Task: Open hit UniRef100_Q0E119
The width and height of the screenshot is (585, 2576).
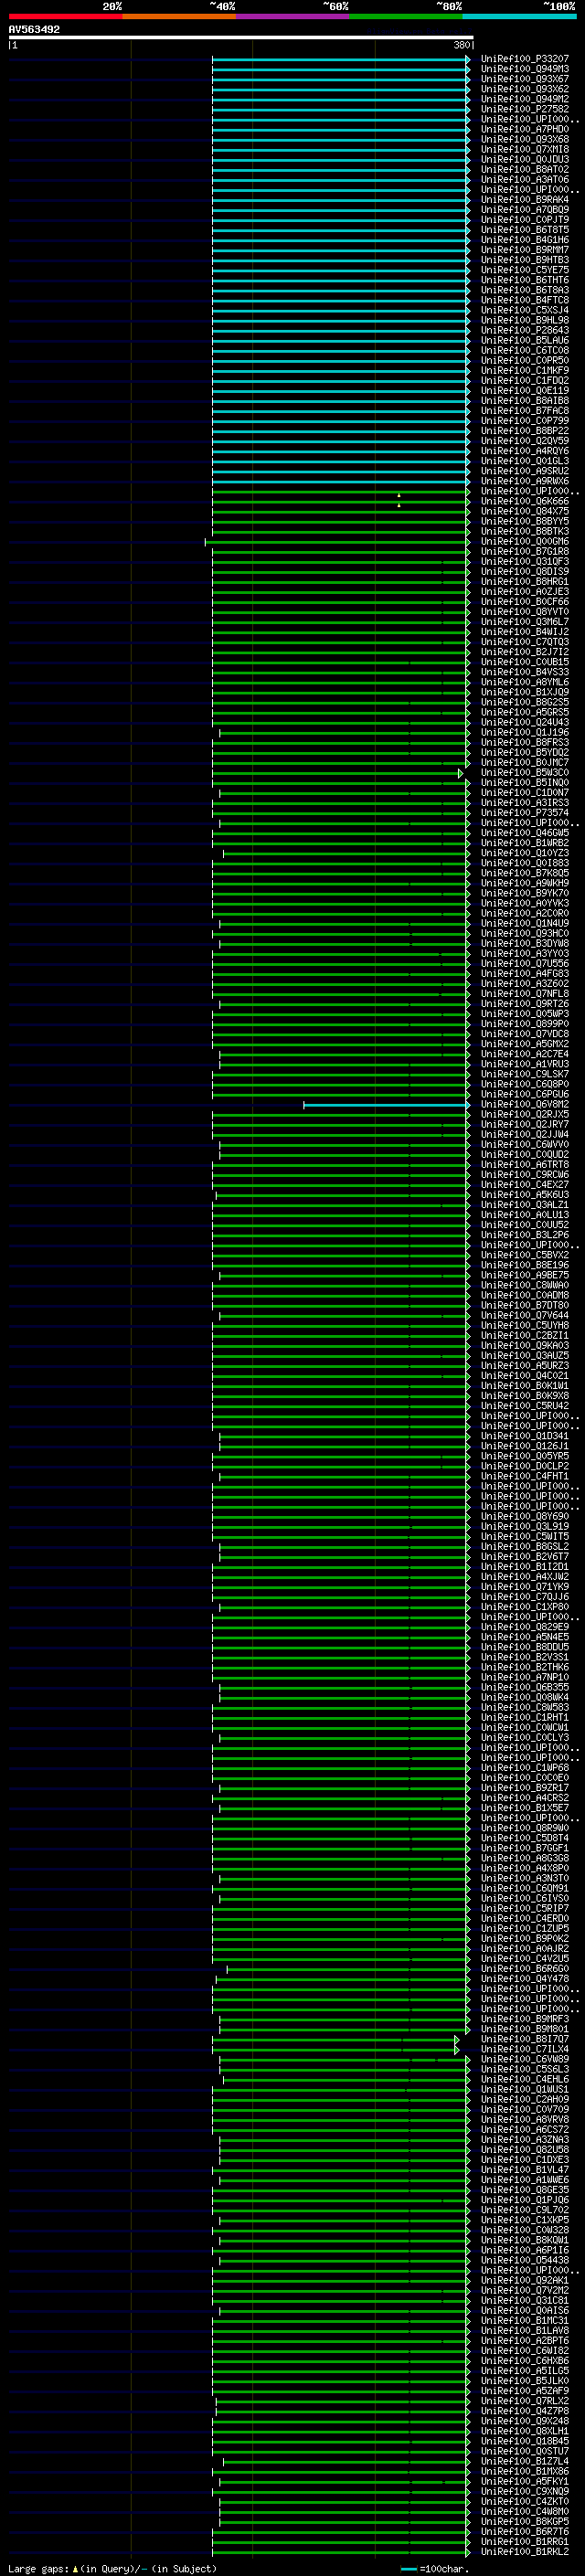Action: [525, 391]
